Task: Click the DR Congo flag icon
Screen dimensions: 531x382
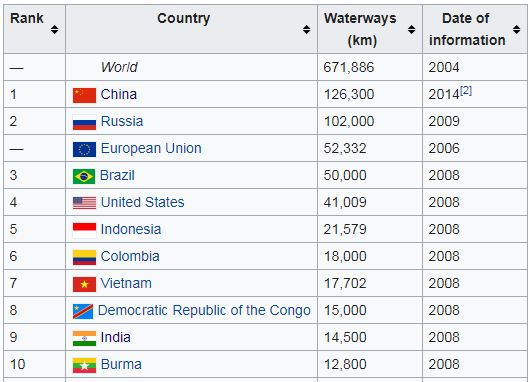Action: 83,311
